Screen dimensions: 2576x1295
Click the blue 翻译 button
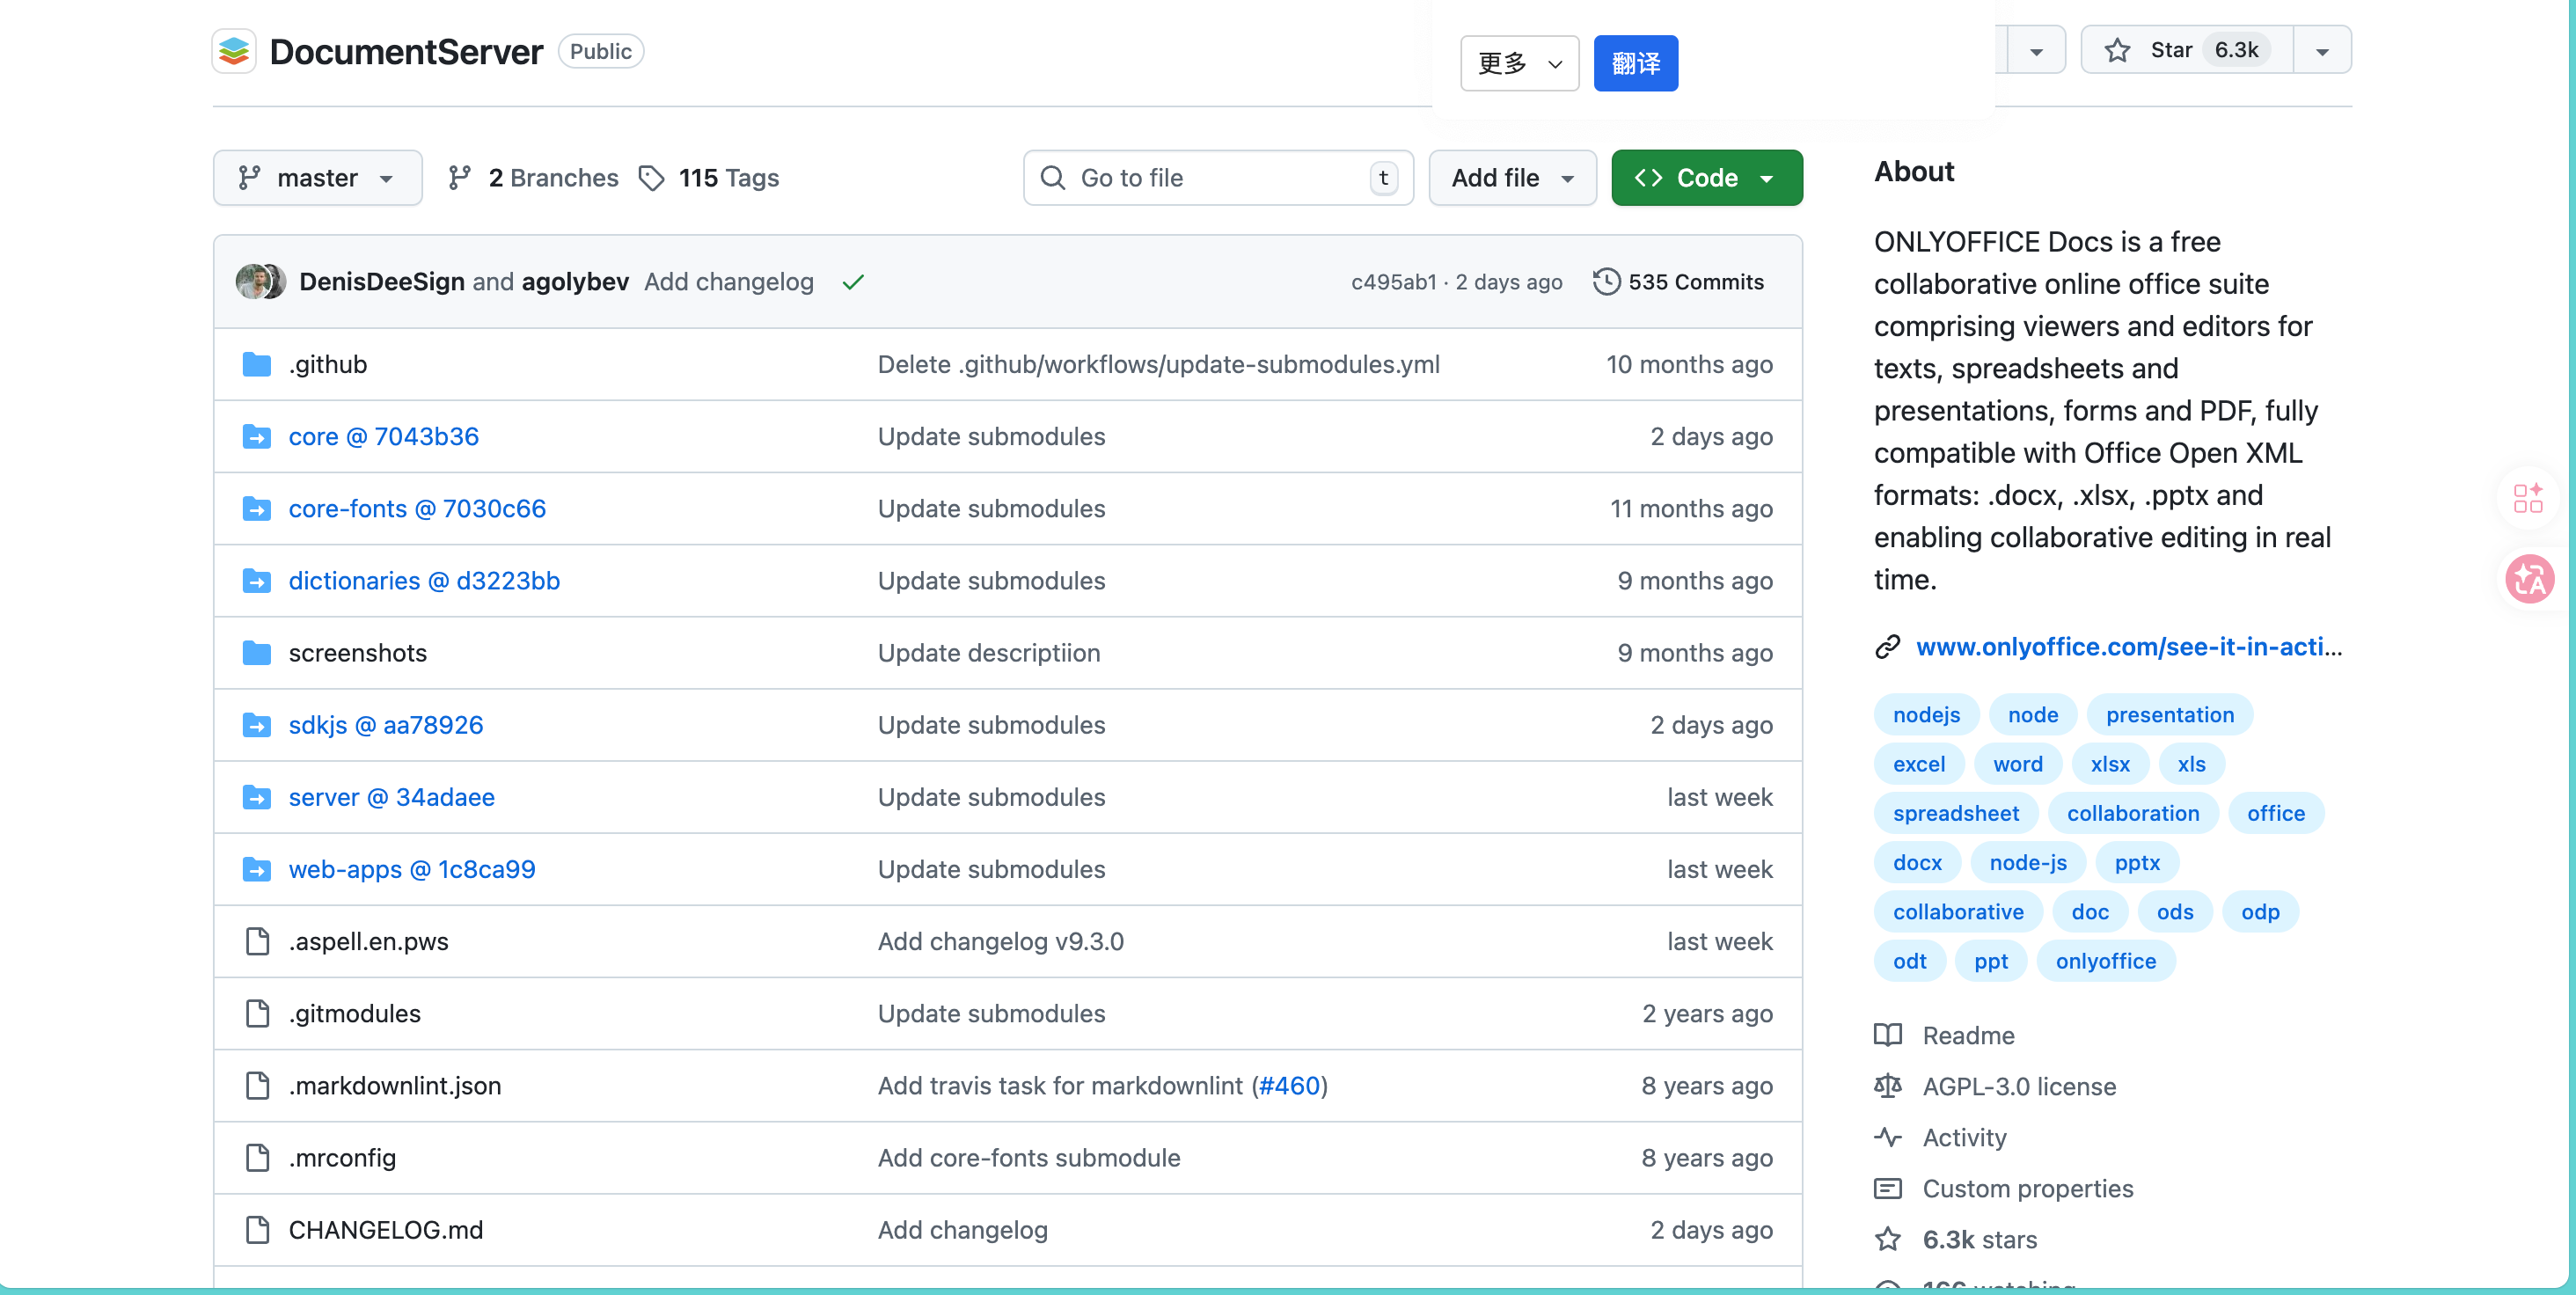(1635, 64)
